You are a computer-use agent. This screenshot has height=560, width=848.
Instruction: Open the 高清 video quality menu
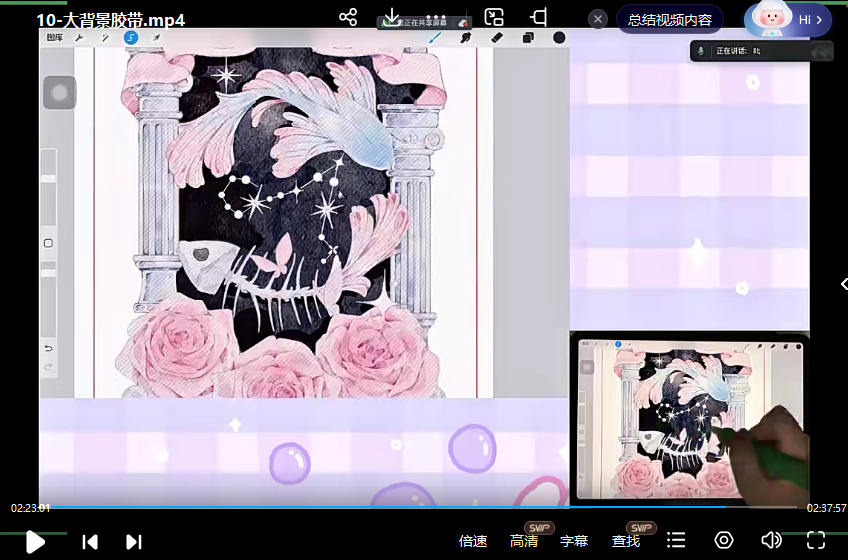tap(524, 541)
